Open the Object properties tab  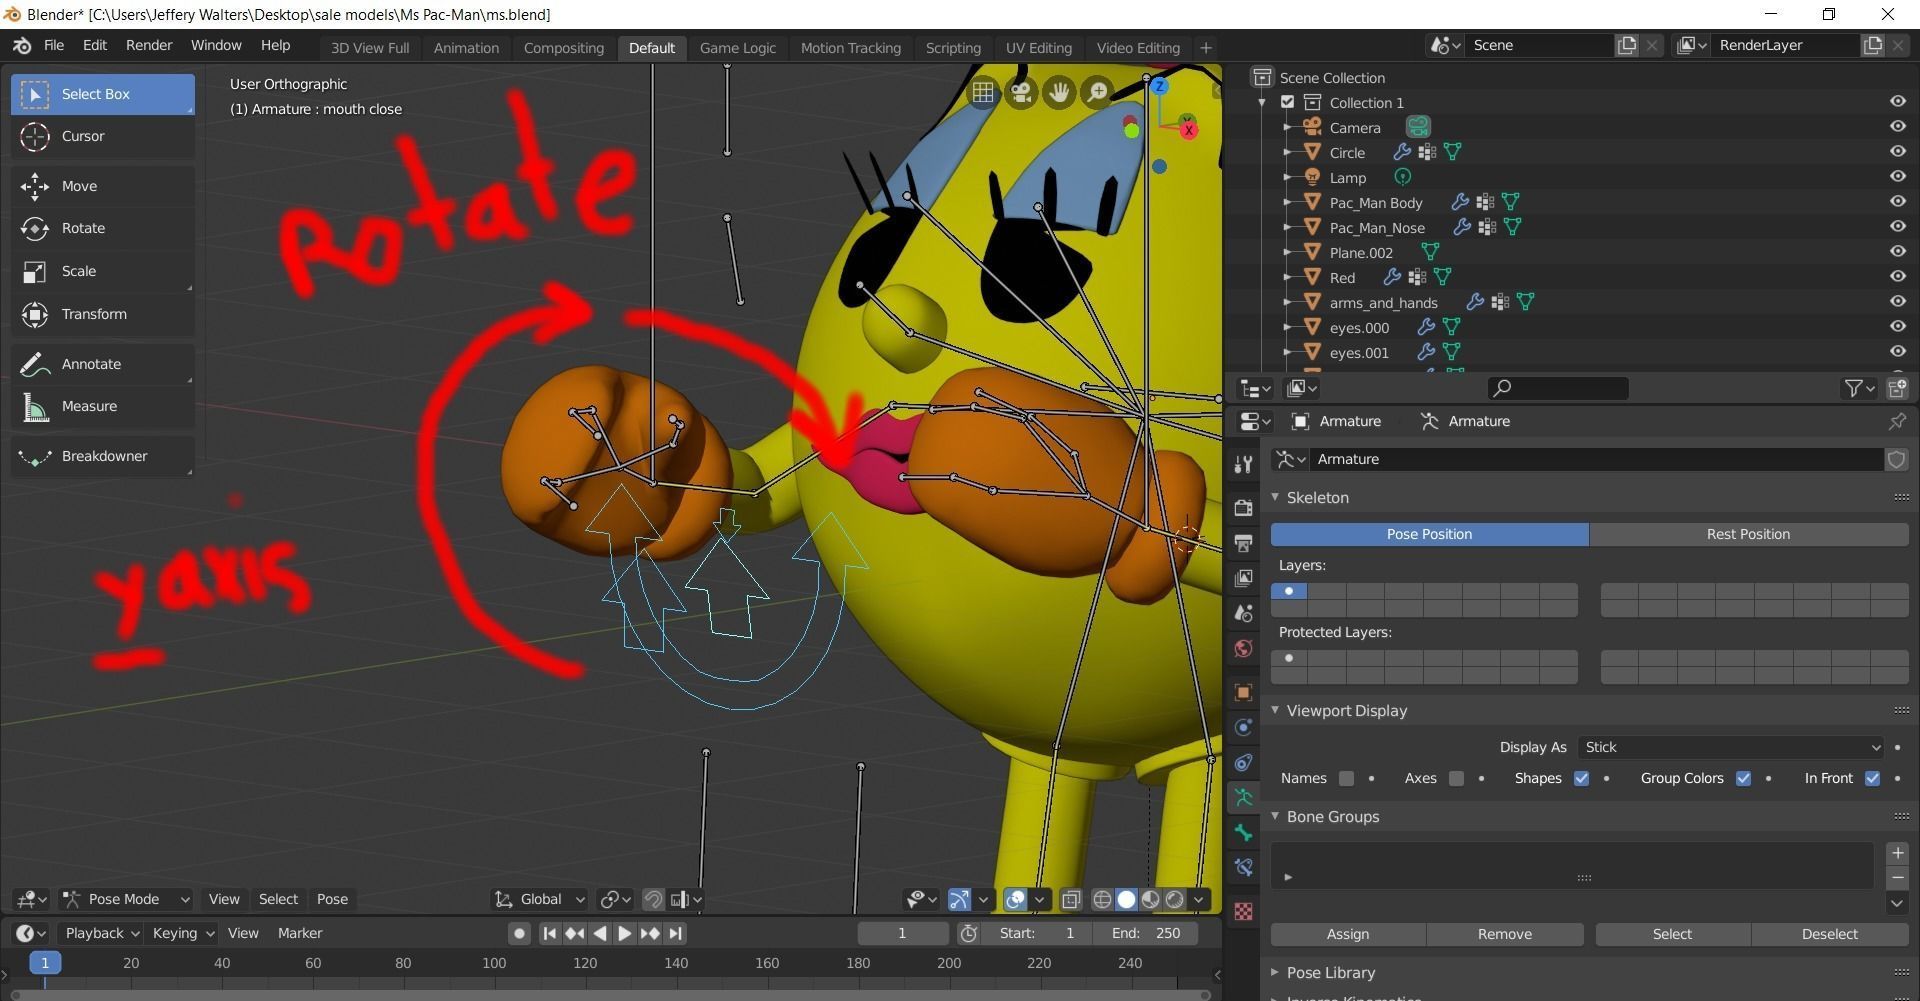click(x=1243, y=692)
